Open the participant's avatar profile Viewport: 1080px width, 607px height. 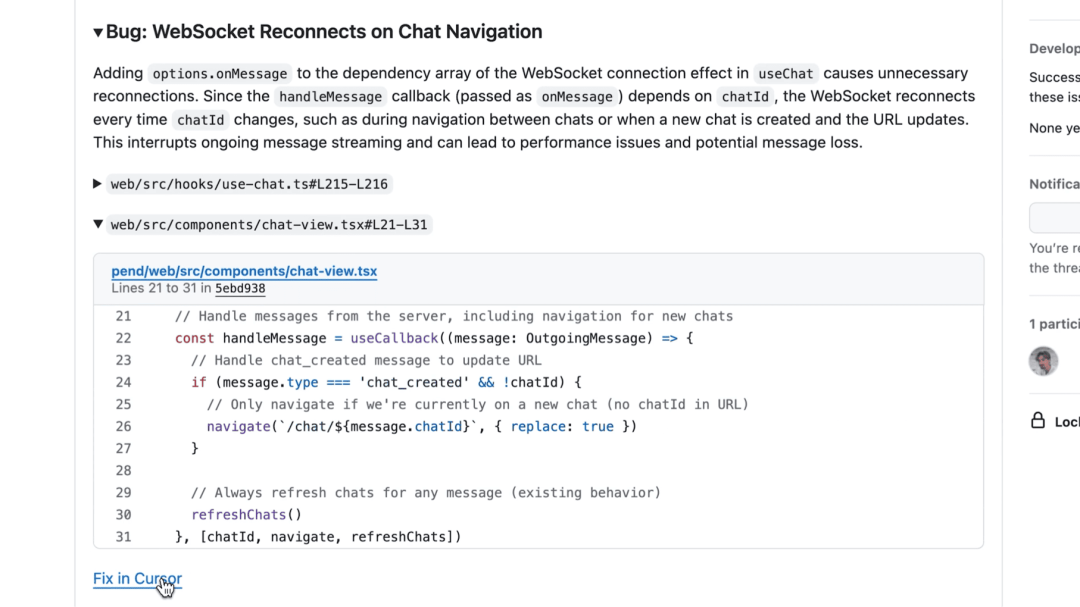click(1043, 361)
